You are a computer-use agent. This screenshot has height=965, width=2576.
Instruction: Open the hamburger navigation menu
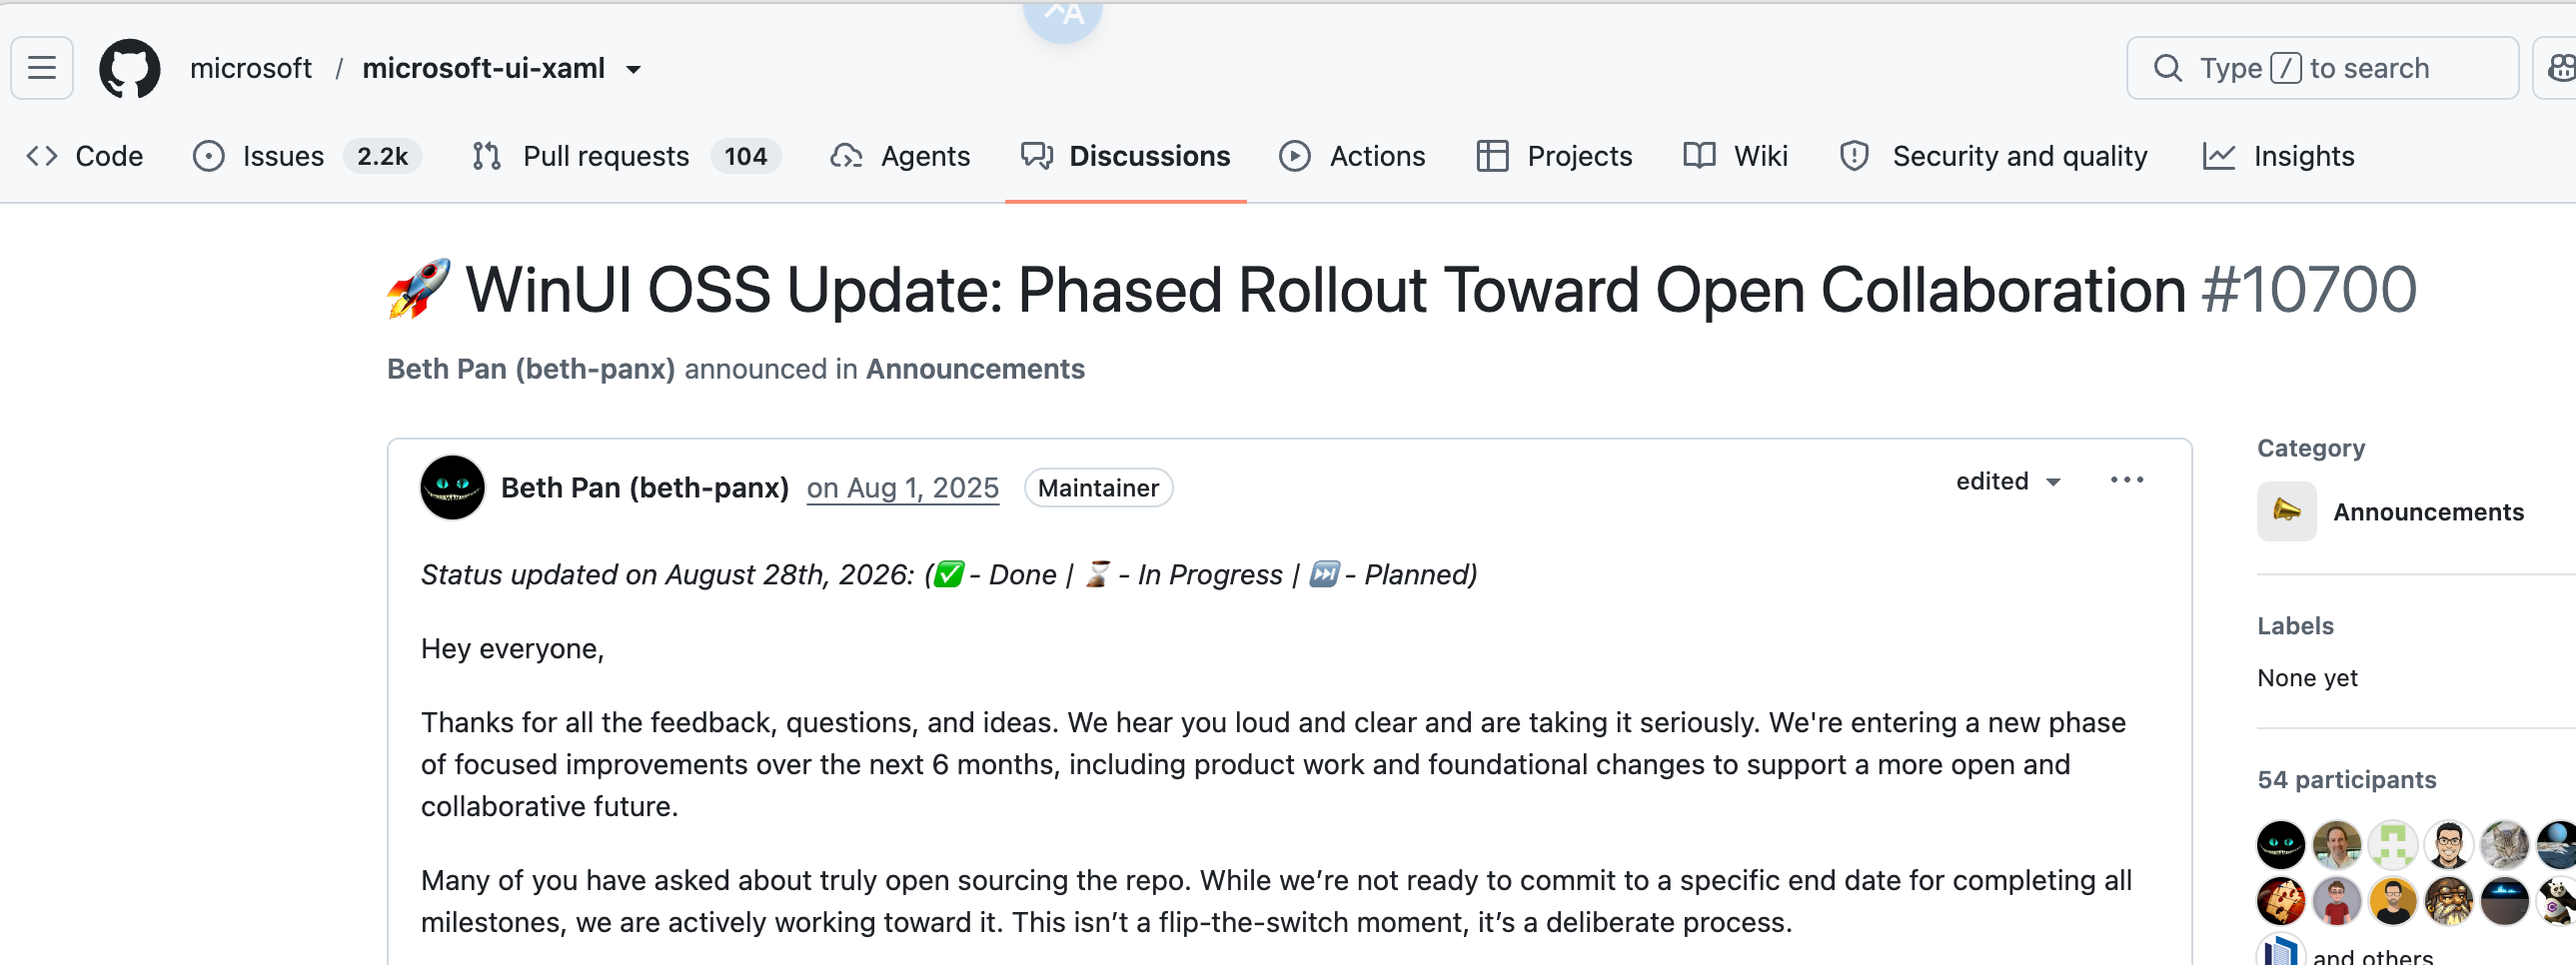tap(42, 68)
